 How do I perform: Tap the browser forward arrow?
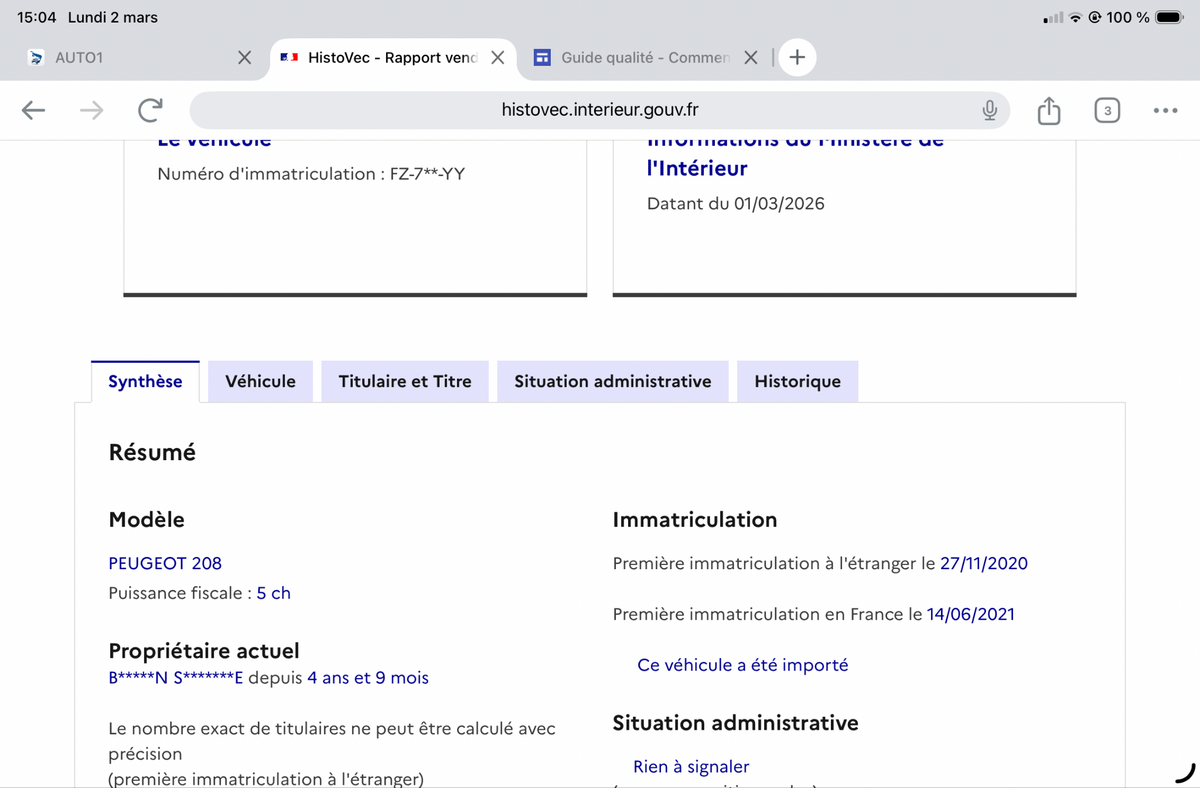[91, 110]
